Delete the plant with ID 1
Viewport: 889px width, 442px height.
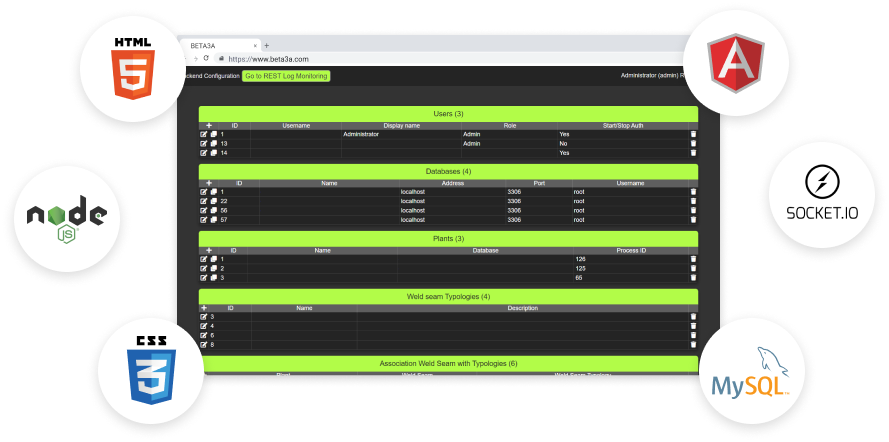tap(693, 259)
